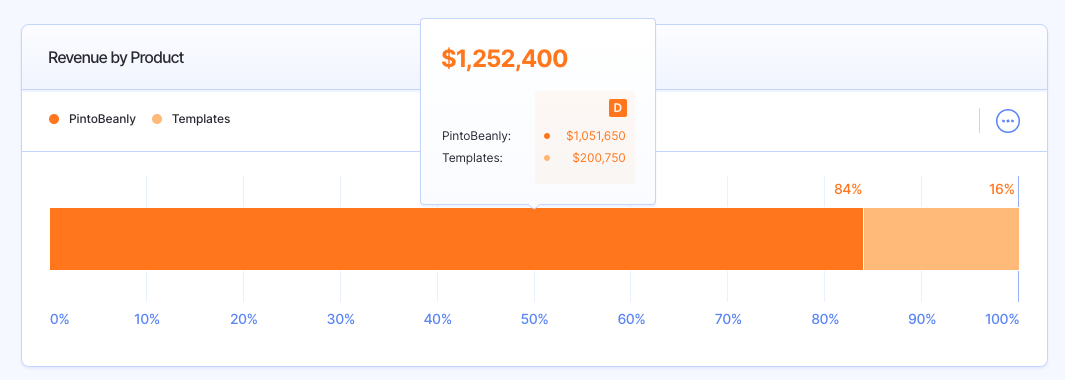
Task: Click the 16% data label
Action: click(1001, 189)
